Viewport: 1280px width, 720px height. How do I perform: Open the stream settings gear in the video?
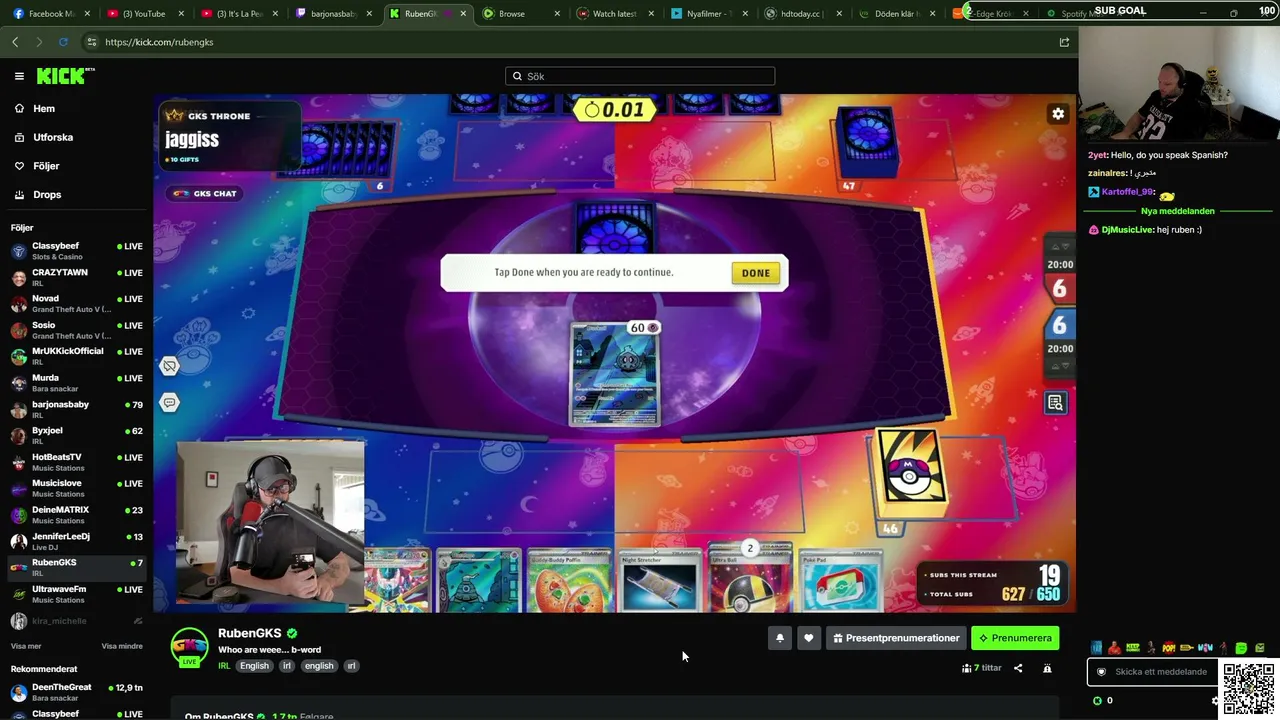coord(1058,114)
